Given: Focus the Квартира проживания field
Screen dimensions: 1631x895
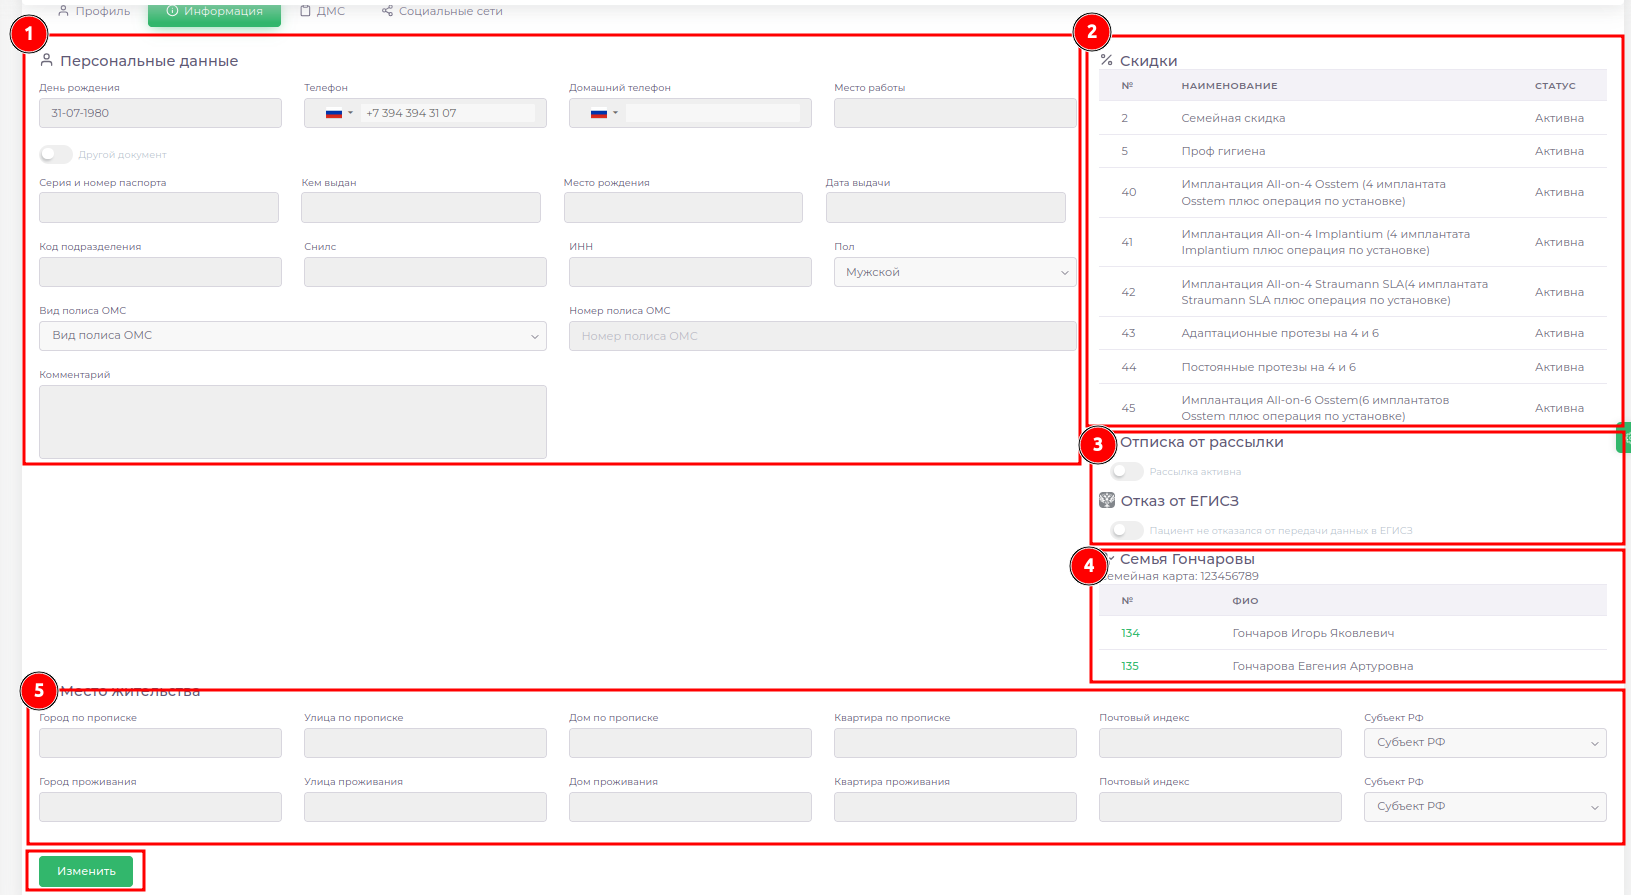Looking at the screenshot, I should 955,807.
